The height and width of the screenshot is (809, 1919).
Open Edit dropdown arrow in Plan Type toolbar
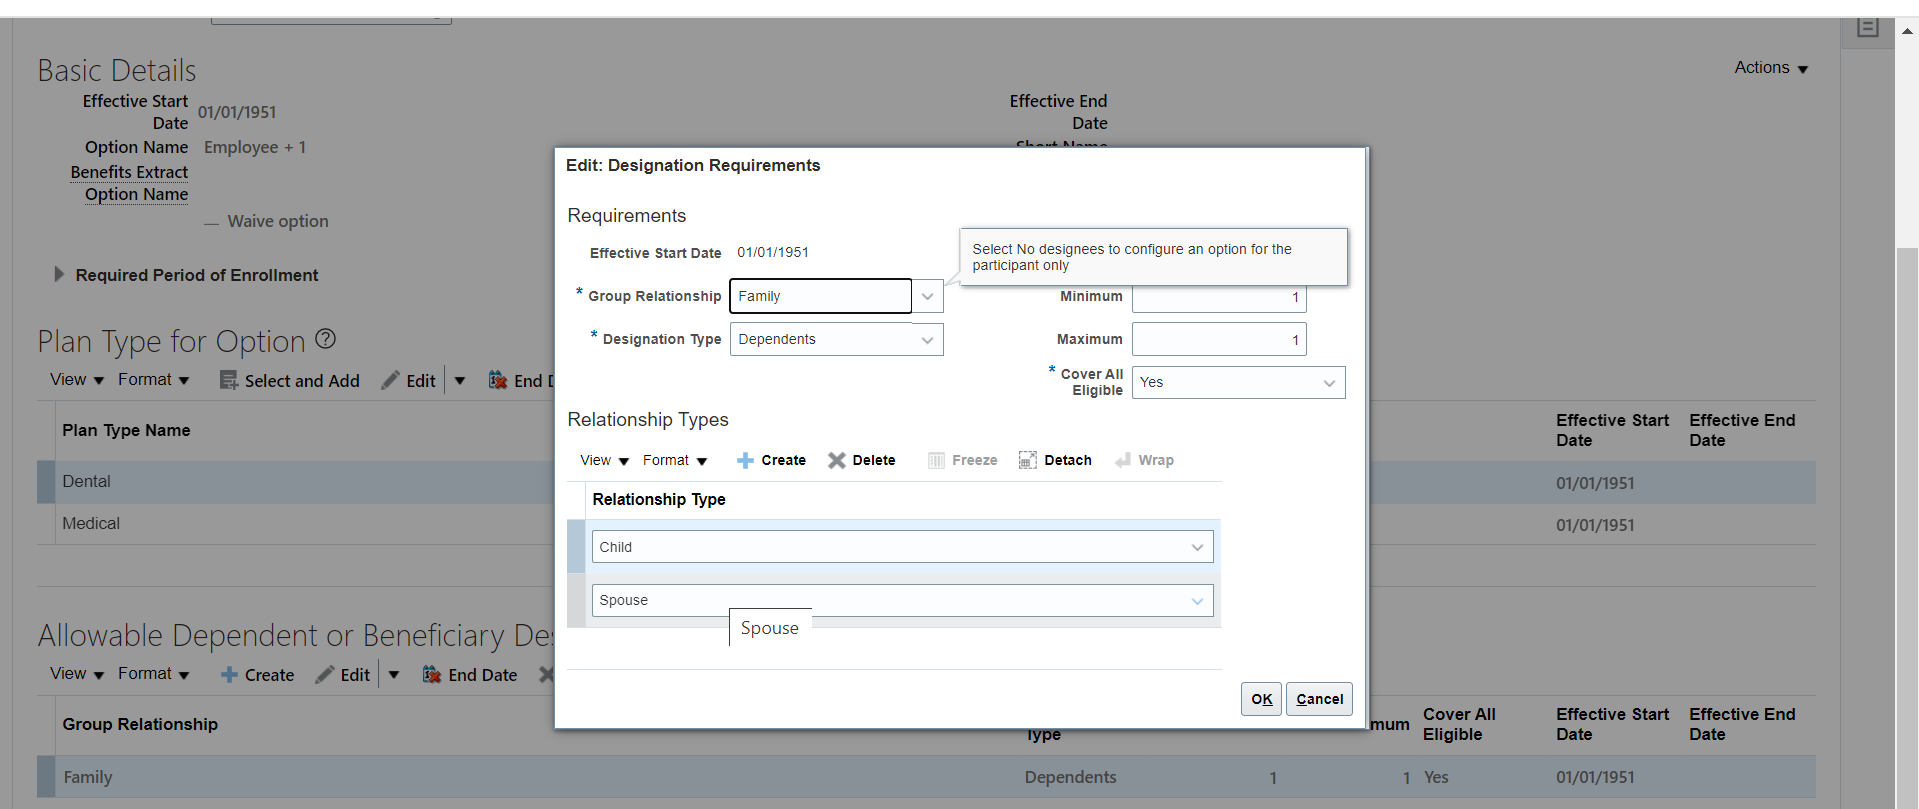click(460, 380)
